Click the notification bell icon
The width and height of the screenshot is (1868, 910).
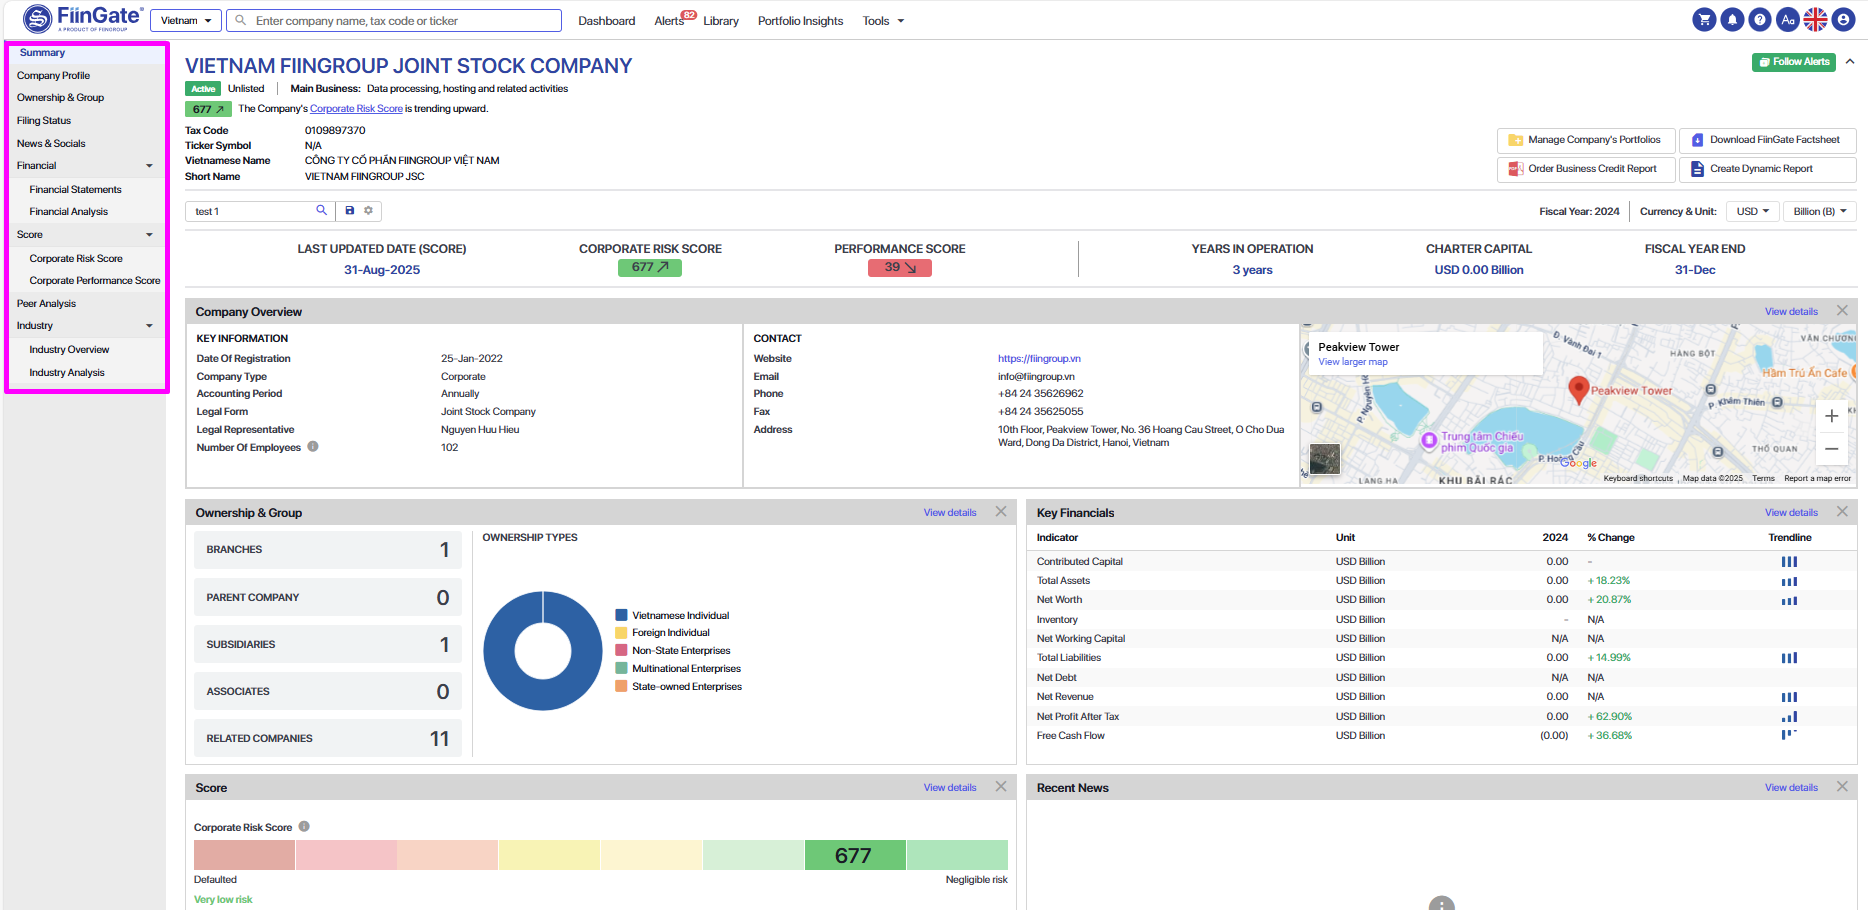(x=1732, y=19)
